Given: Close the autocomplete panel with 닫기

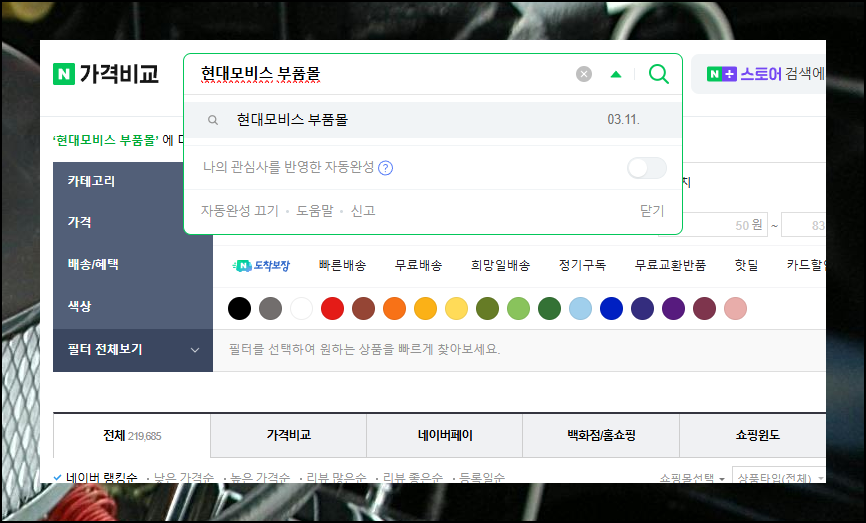Looking at the screenshot, I should pos(652,210).
